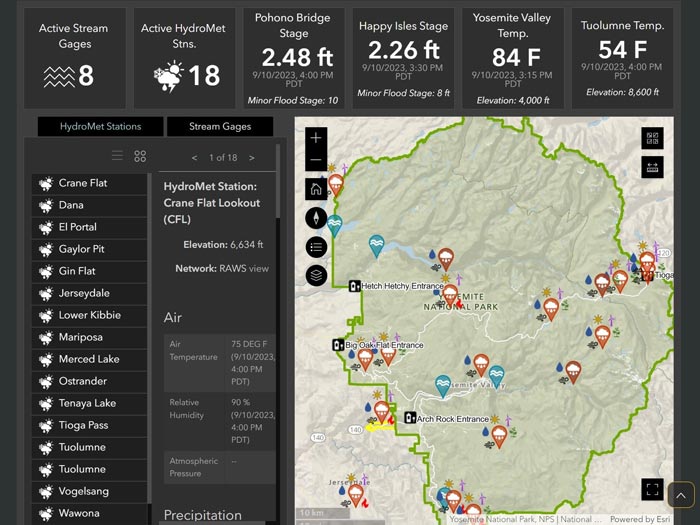Screen dimensions: 700x525
Task: Select Vogelsang station
Action: [x=89, y=492]
